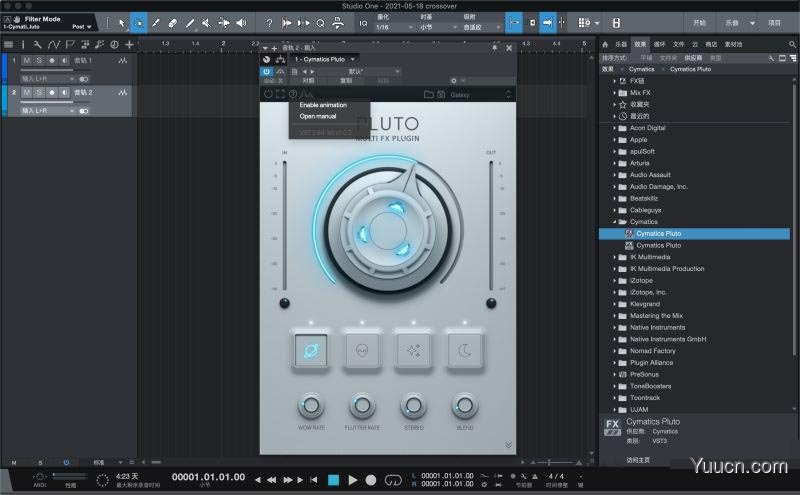This screenshot has width=800, height=495.
Task: Select the Arrow tool in toolbar
Action: pos(121,23)
